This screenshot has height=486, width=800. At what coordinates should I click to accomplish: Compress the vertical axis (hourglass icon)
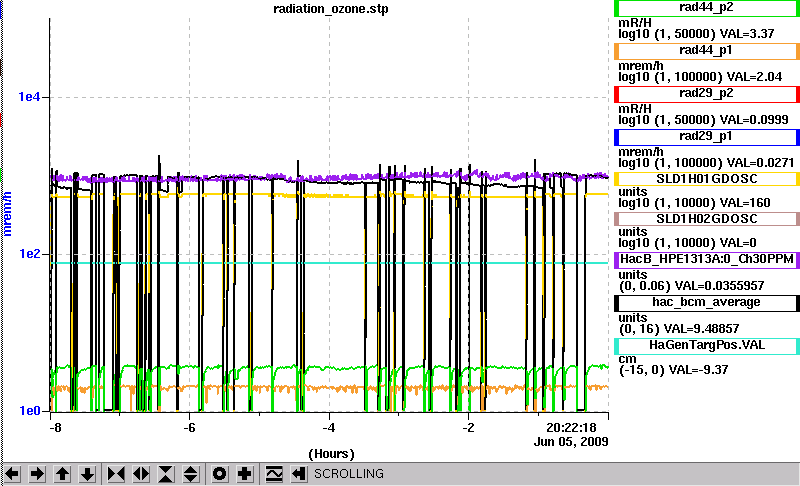tap(166, 474)
